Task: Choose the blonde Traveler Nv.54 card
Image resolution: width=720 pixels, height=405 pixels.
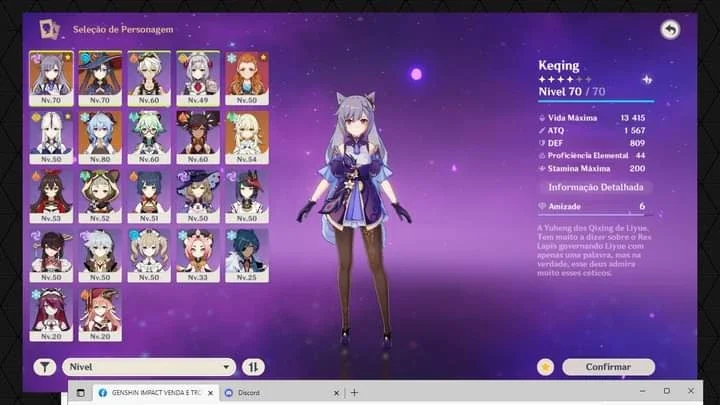Action: 247,137
